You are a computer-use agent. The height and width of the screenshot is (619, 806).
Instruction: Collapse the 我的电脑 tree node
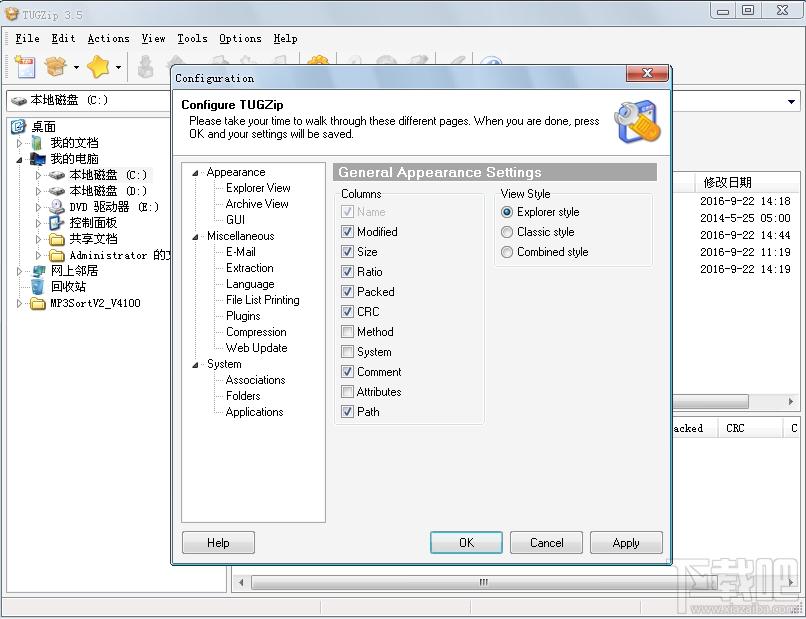click(x=20, y=160)
